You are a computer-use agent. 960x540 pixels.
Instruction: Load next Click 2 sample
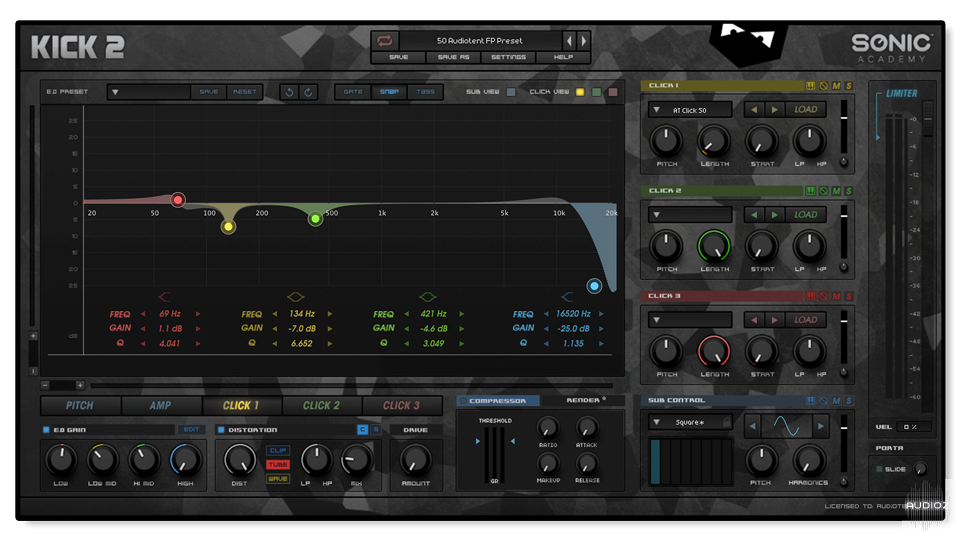pyautogui.click(x=774, y=215)
